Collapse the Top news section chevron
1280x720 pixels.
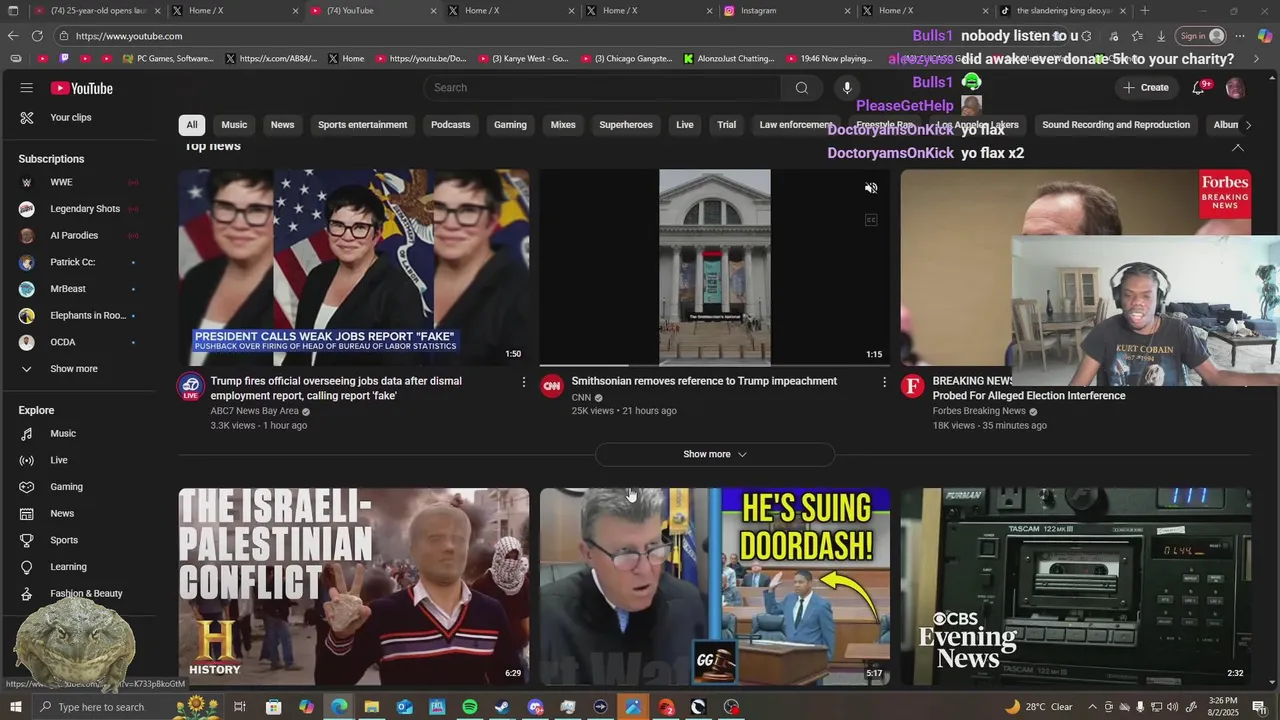pos(1237,148)
